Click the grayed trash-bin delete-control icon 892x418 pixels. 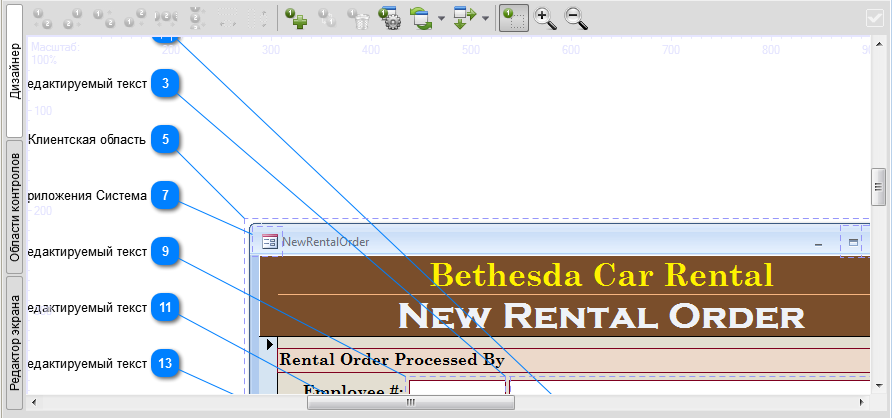coord(359,18)
